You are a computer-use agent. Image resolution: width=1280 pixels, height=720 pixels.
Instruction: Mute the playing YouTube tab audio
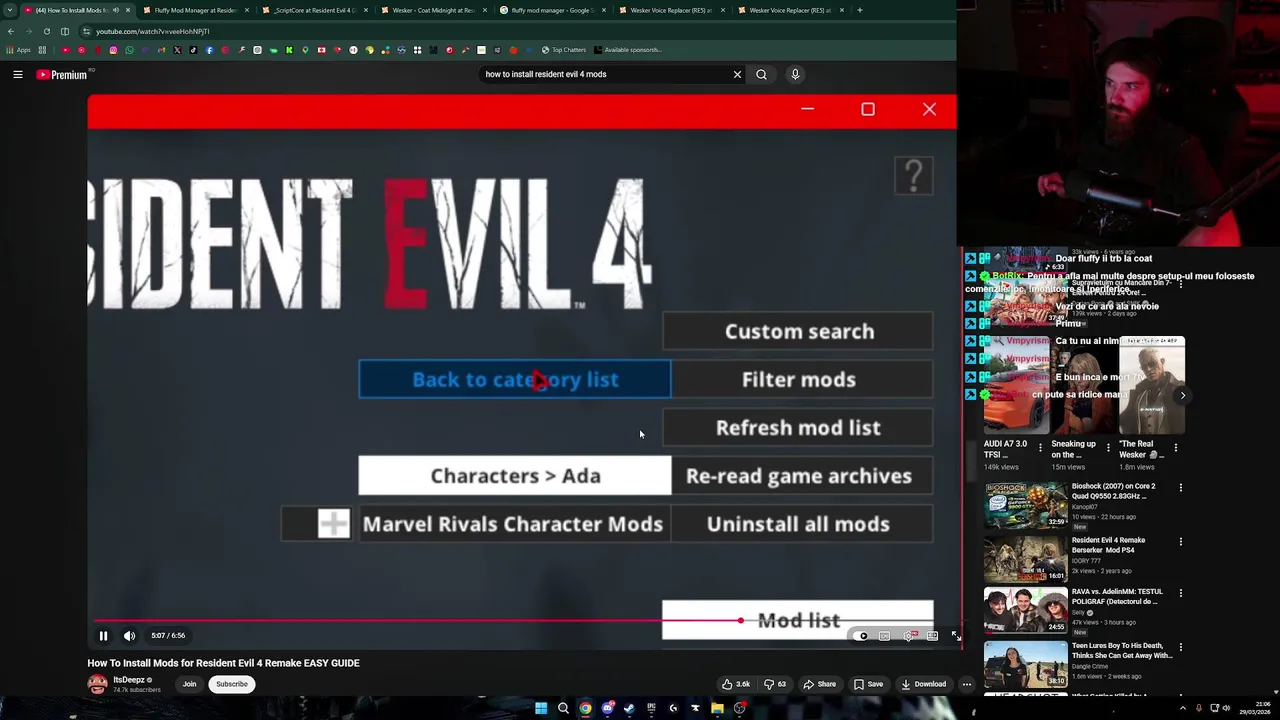pos(115,10)
